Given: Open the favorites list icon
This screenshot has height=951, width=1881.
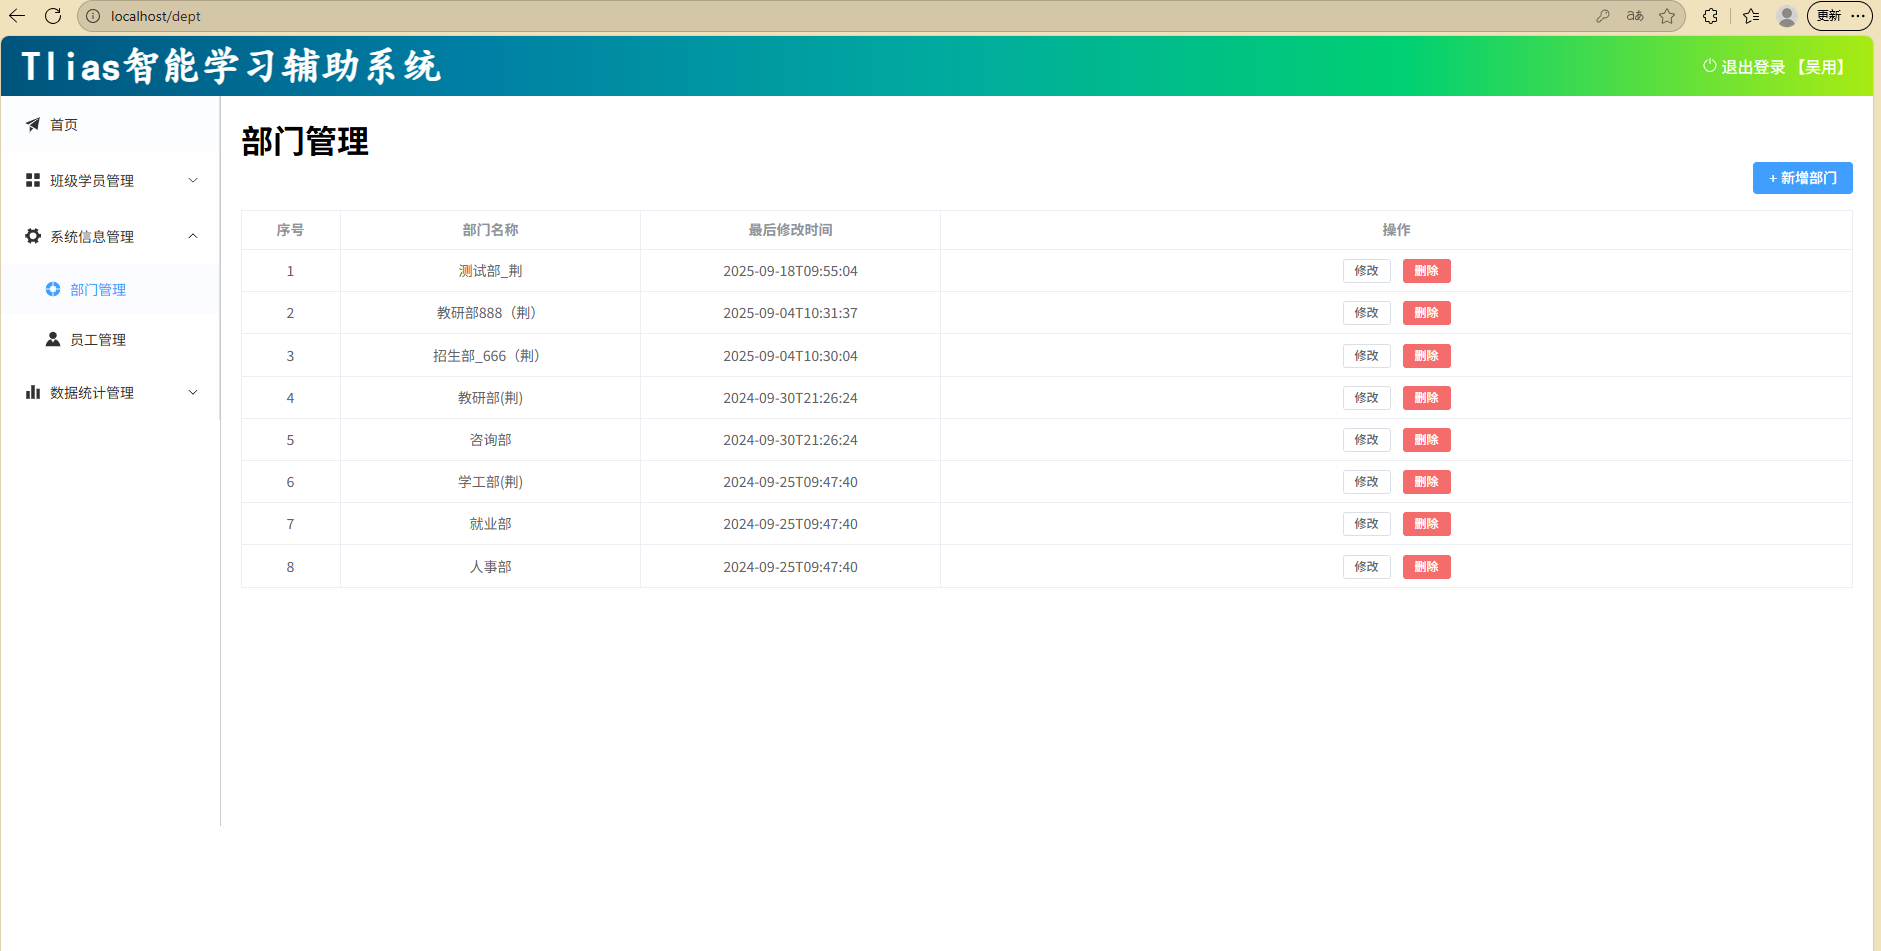Looking at the screenshot, I should [1750, 16].
